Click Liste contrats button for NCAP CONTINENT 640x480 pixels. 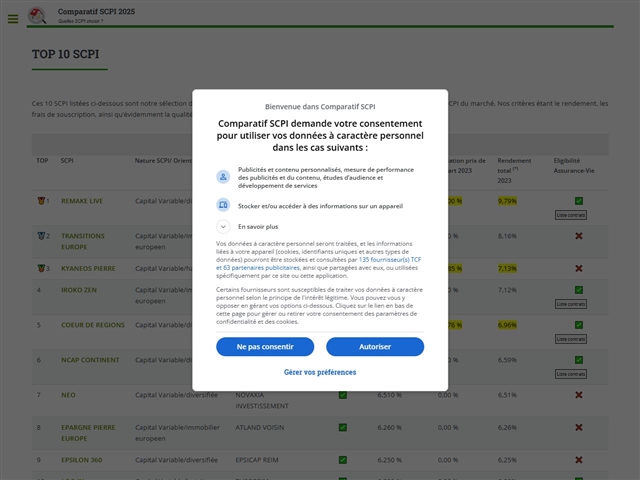(x=571, y=374)
